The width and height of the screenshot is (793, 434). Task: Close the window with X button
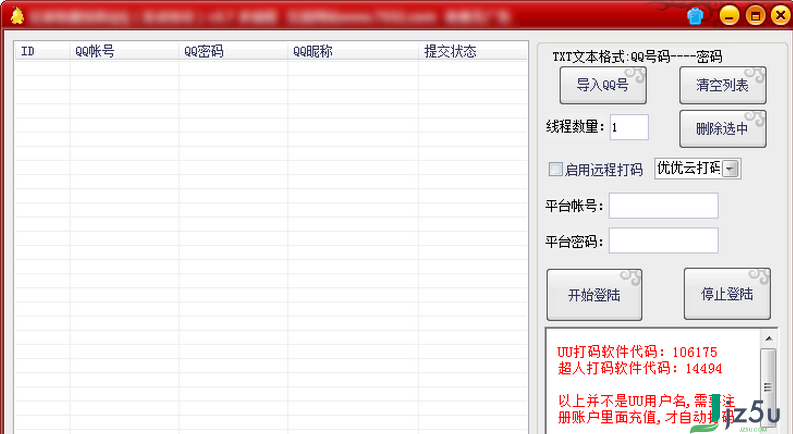point(780,16)
